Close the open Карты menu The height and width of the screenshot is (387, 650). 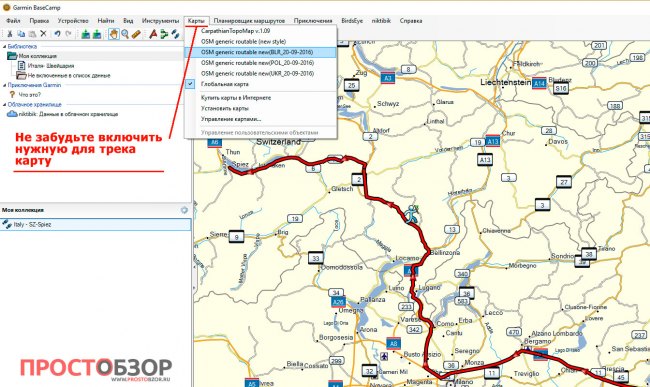click(196, 20)
